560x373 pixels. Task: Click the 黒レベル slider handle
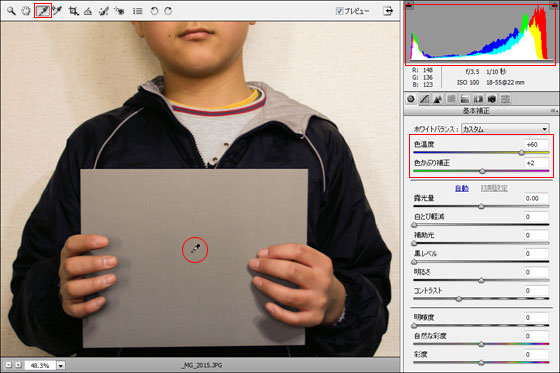click(414, 262)
